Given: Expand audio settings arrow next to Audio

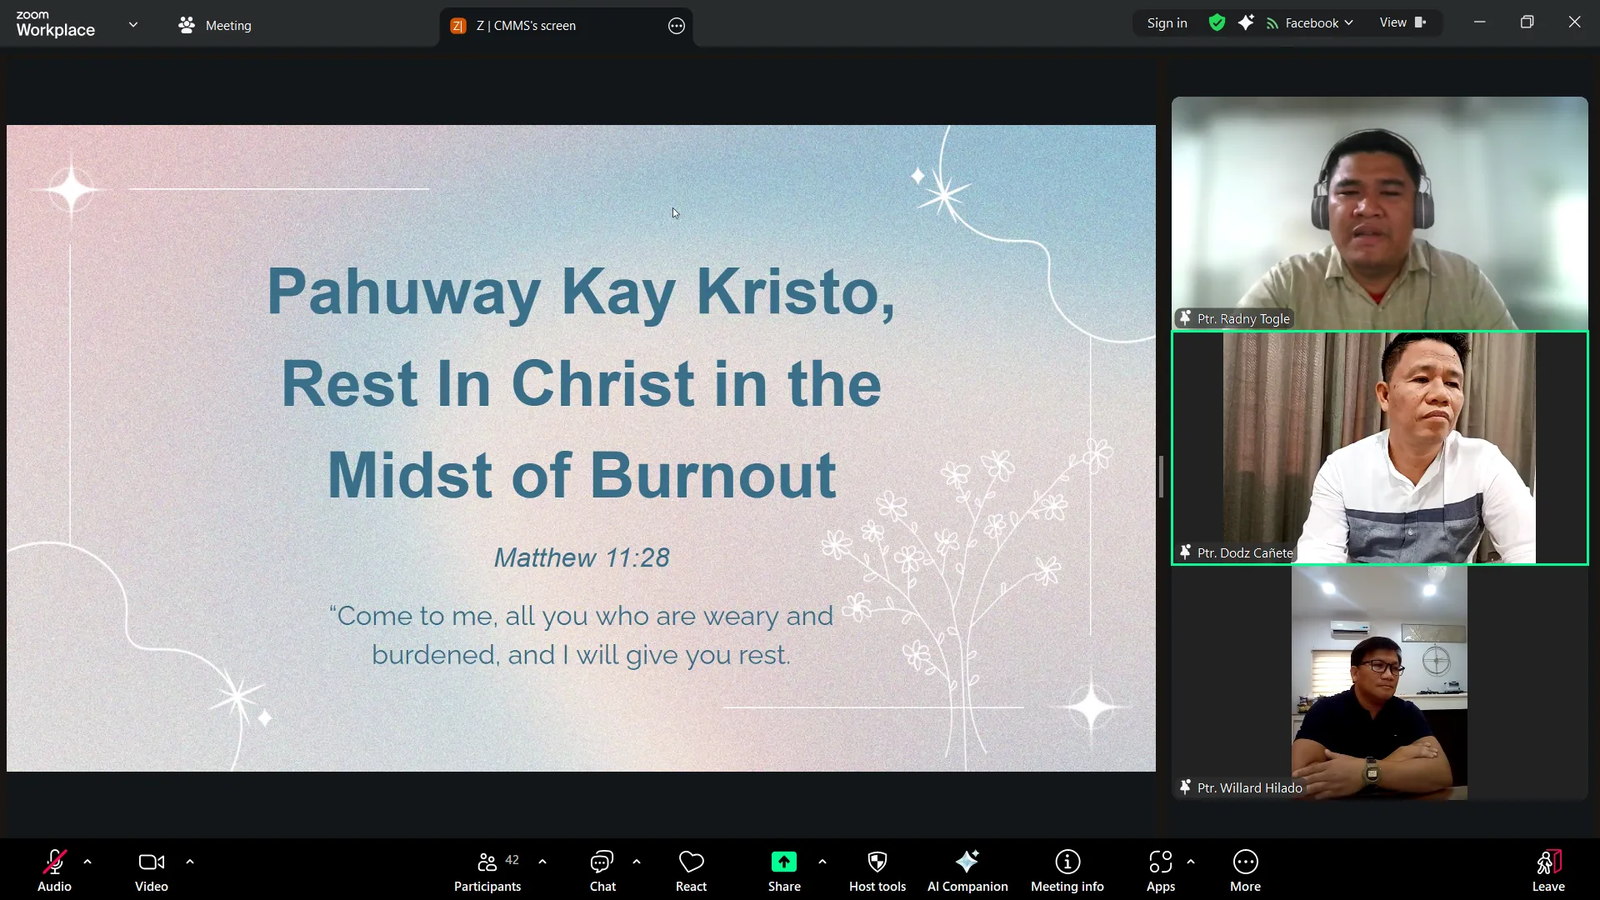Looking at the screenshot, I should [x=88, y=861].
